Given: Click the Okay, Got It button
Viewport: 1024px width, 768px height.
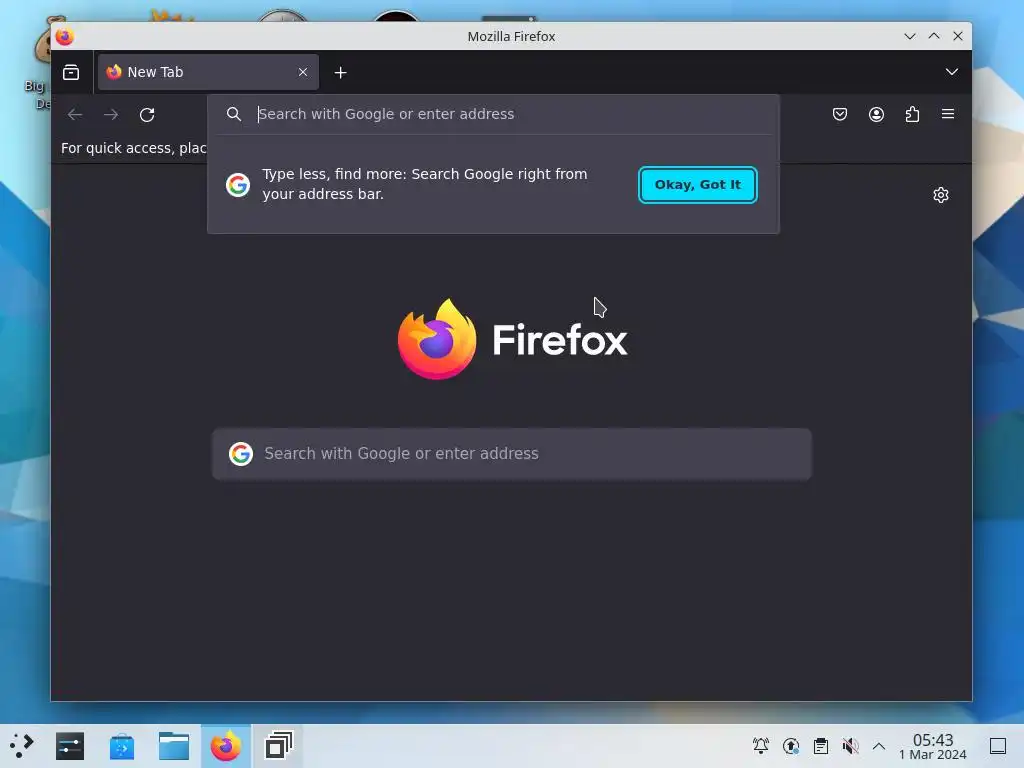Looking at the screenshot, I should (697, 185).
